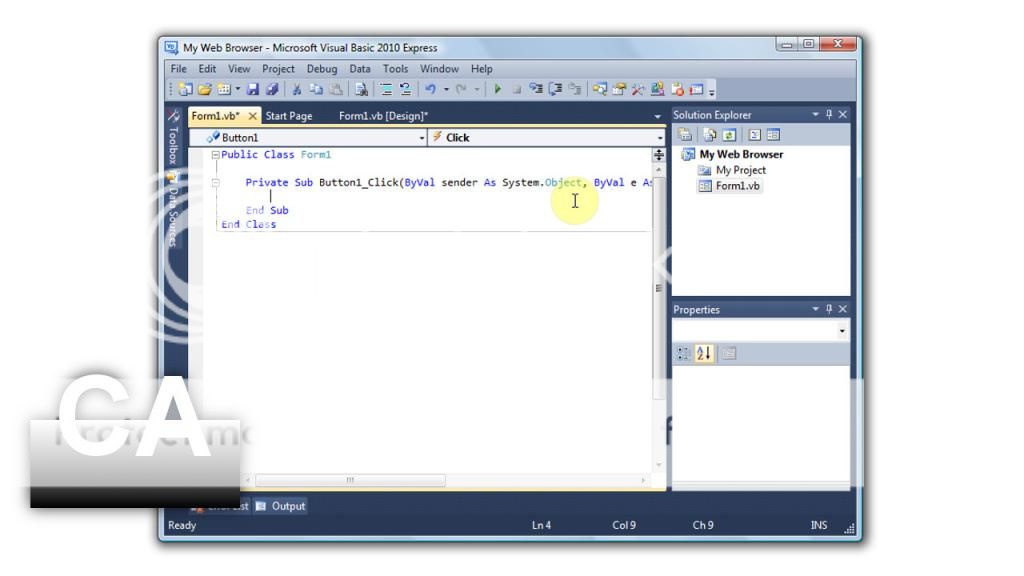The height and width of the screenshot is (576, 1024).
Task: Click the code editor horizontal scrollbar
Action: coord(350,481)
